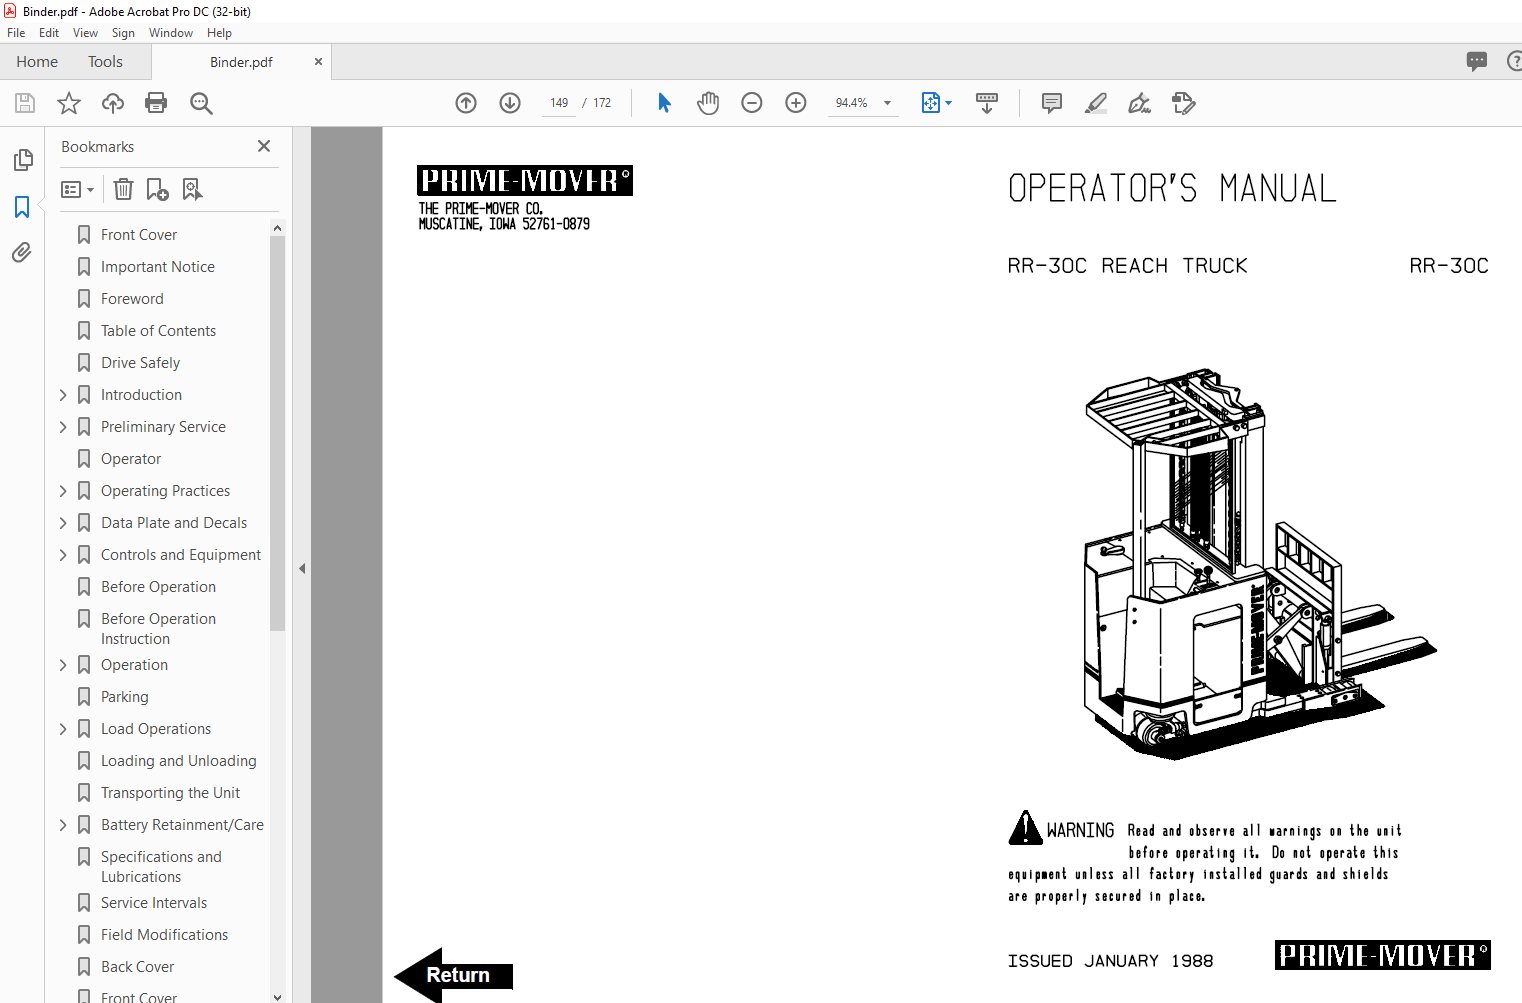Click the find current bookmark icon
The image size is (1522, 1003).
pos(192,189)
